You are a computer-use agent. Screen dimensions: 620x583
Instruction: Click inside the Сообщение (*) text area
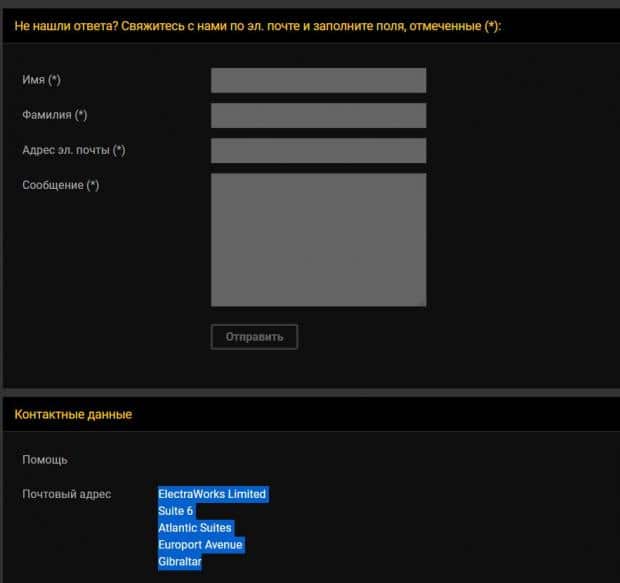pyautogui.click(x=318, y=240)
